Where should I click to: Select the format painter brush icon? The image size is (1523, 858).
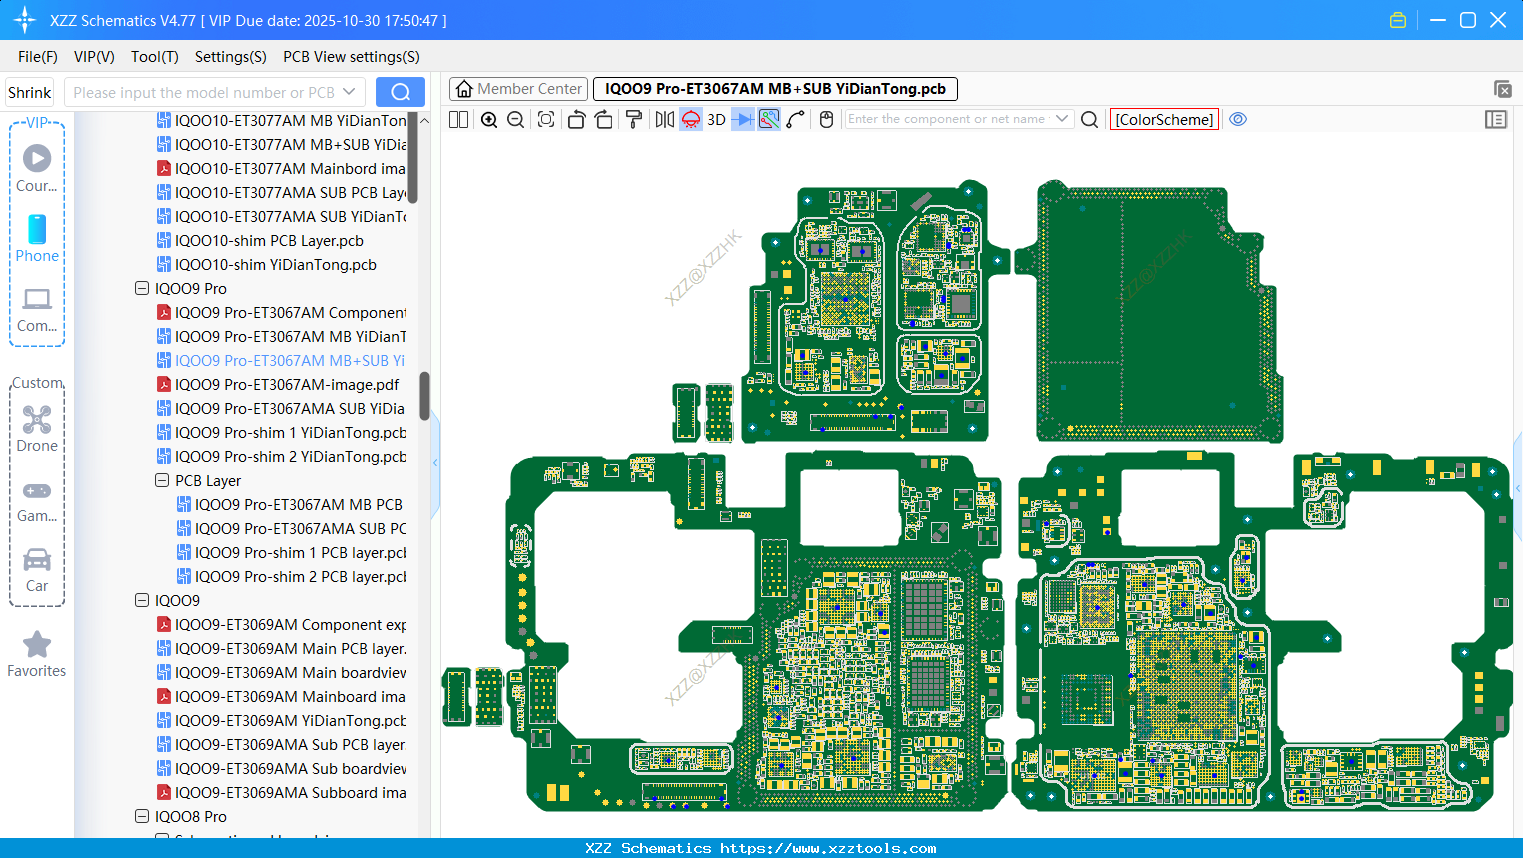coord(634,120)
